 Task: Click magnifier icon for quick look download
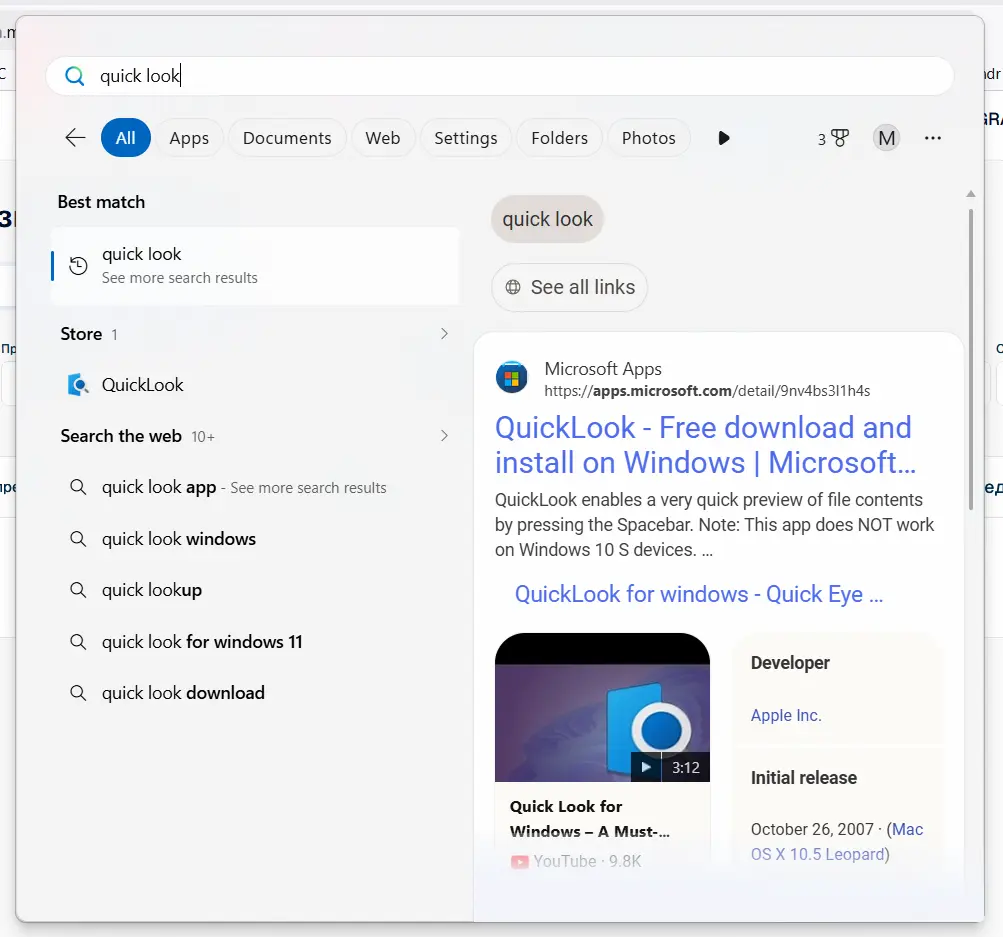(78, 693)
